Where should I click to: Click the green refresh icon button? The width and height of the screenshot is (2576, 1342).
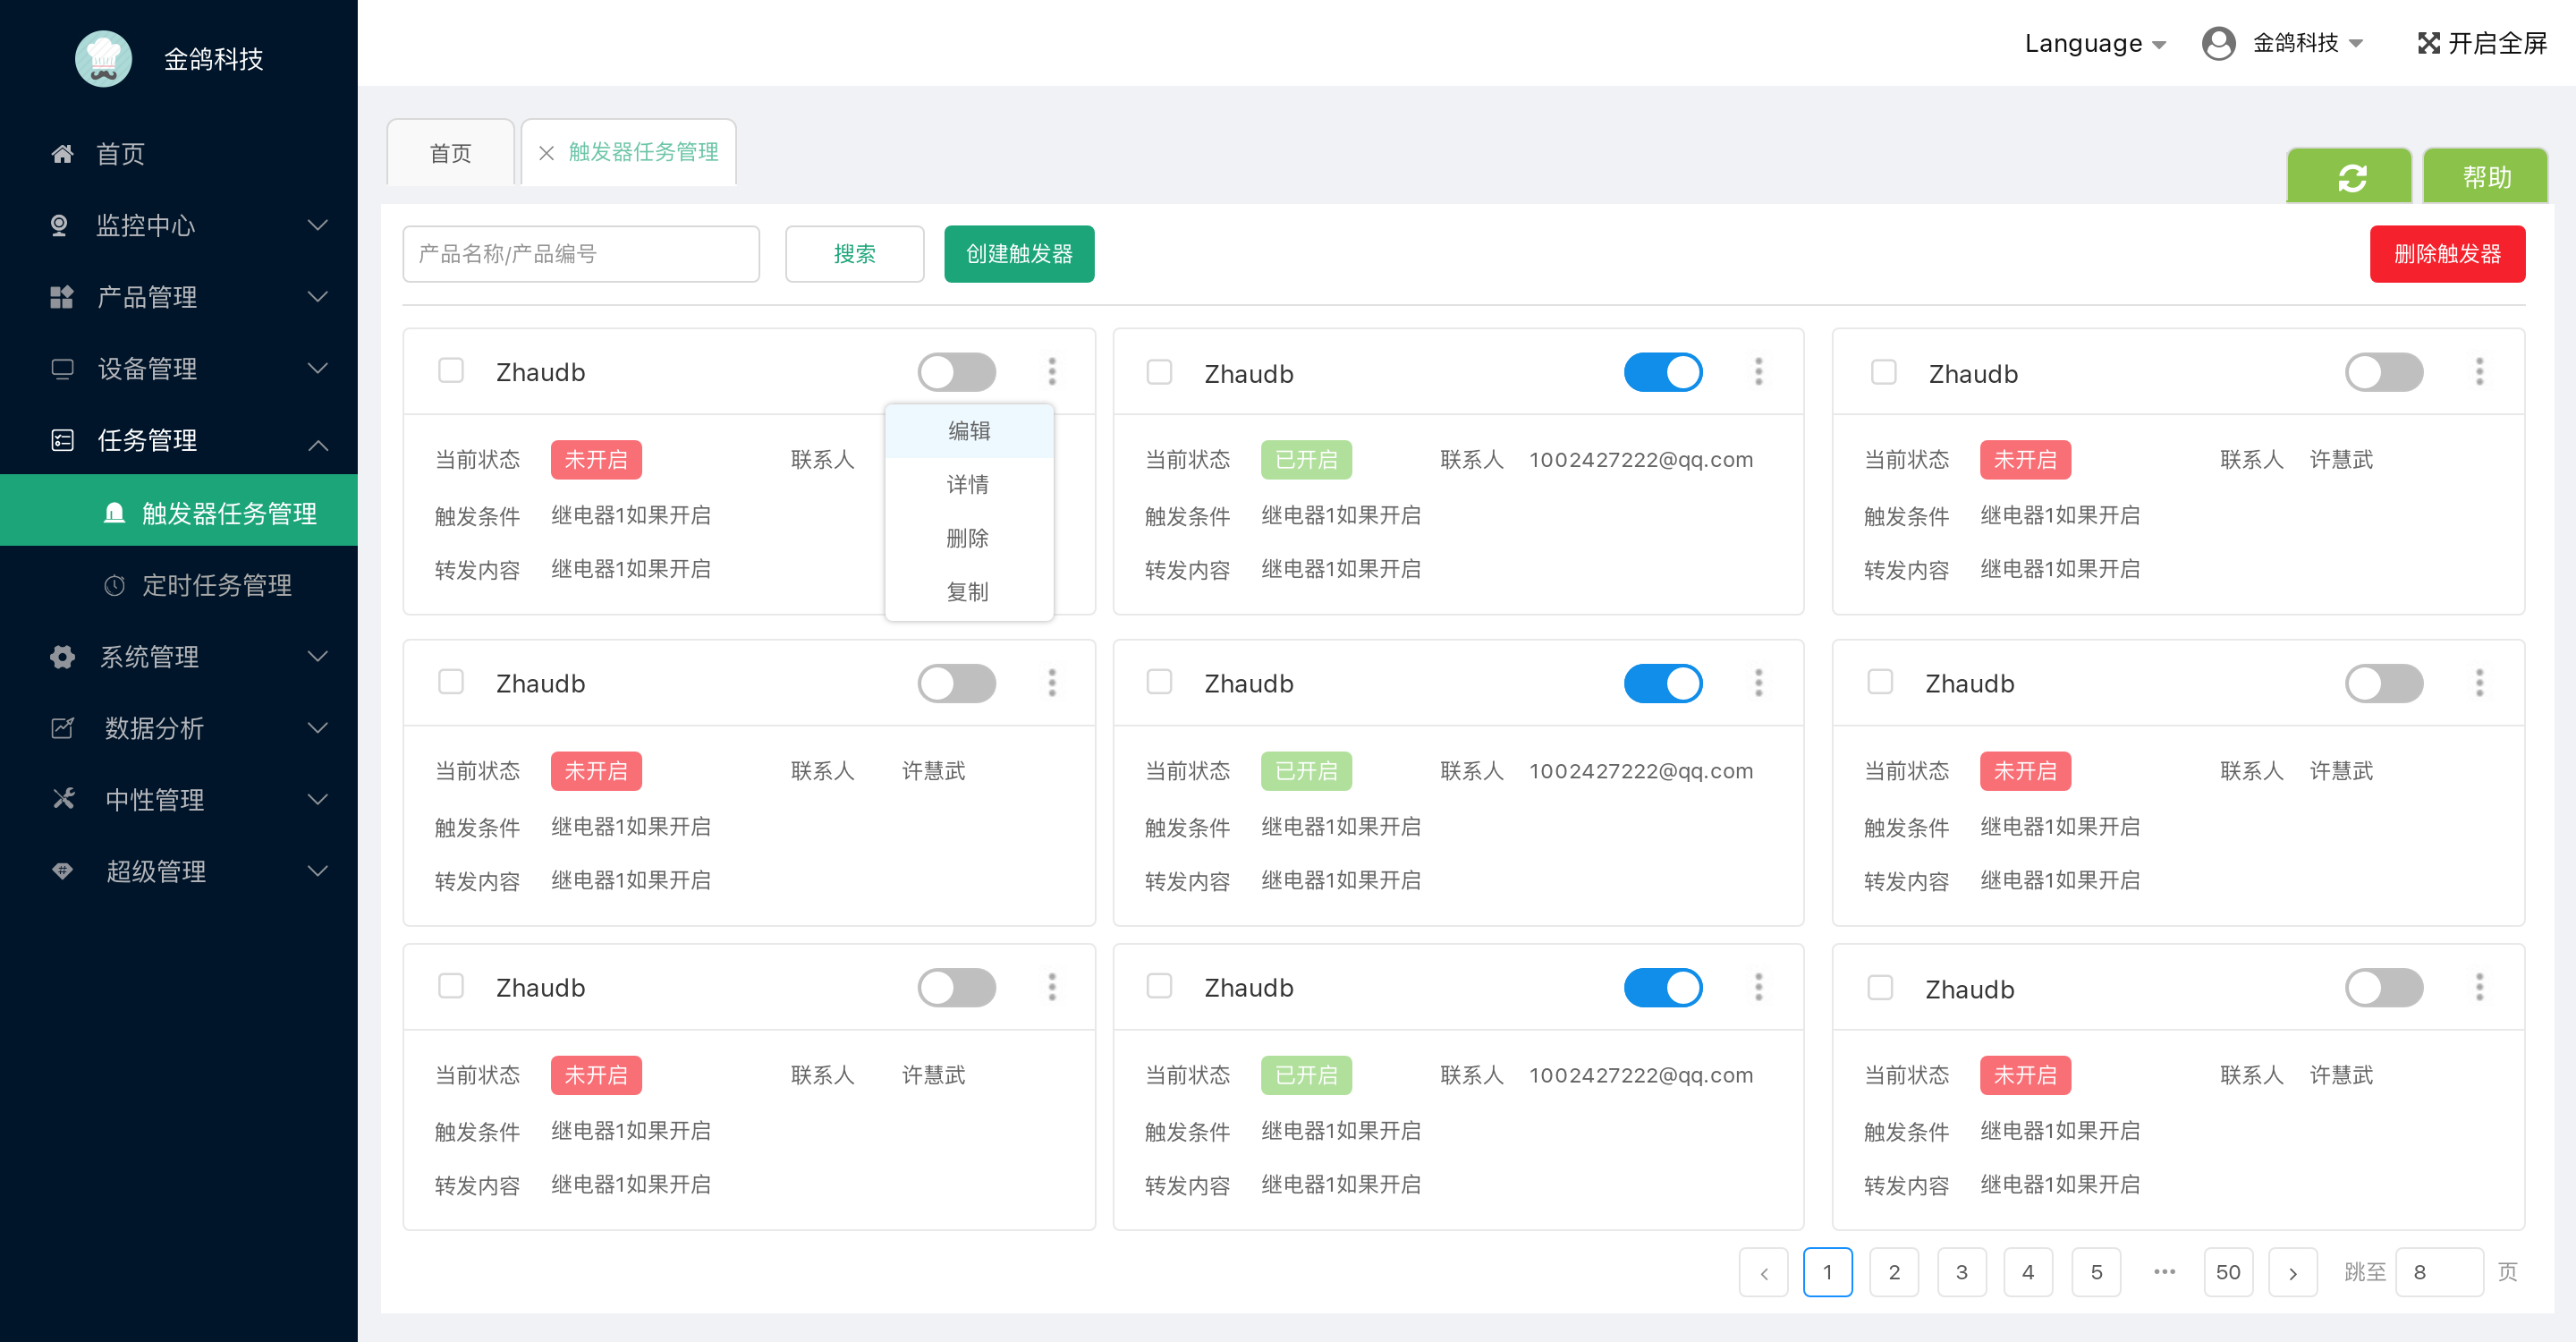click(x=2350, y=177)
